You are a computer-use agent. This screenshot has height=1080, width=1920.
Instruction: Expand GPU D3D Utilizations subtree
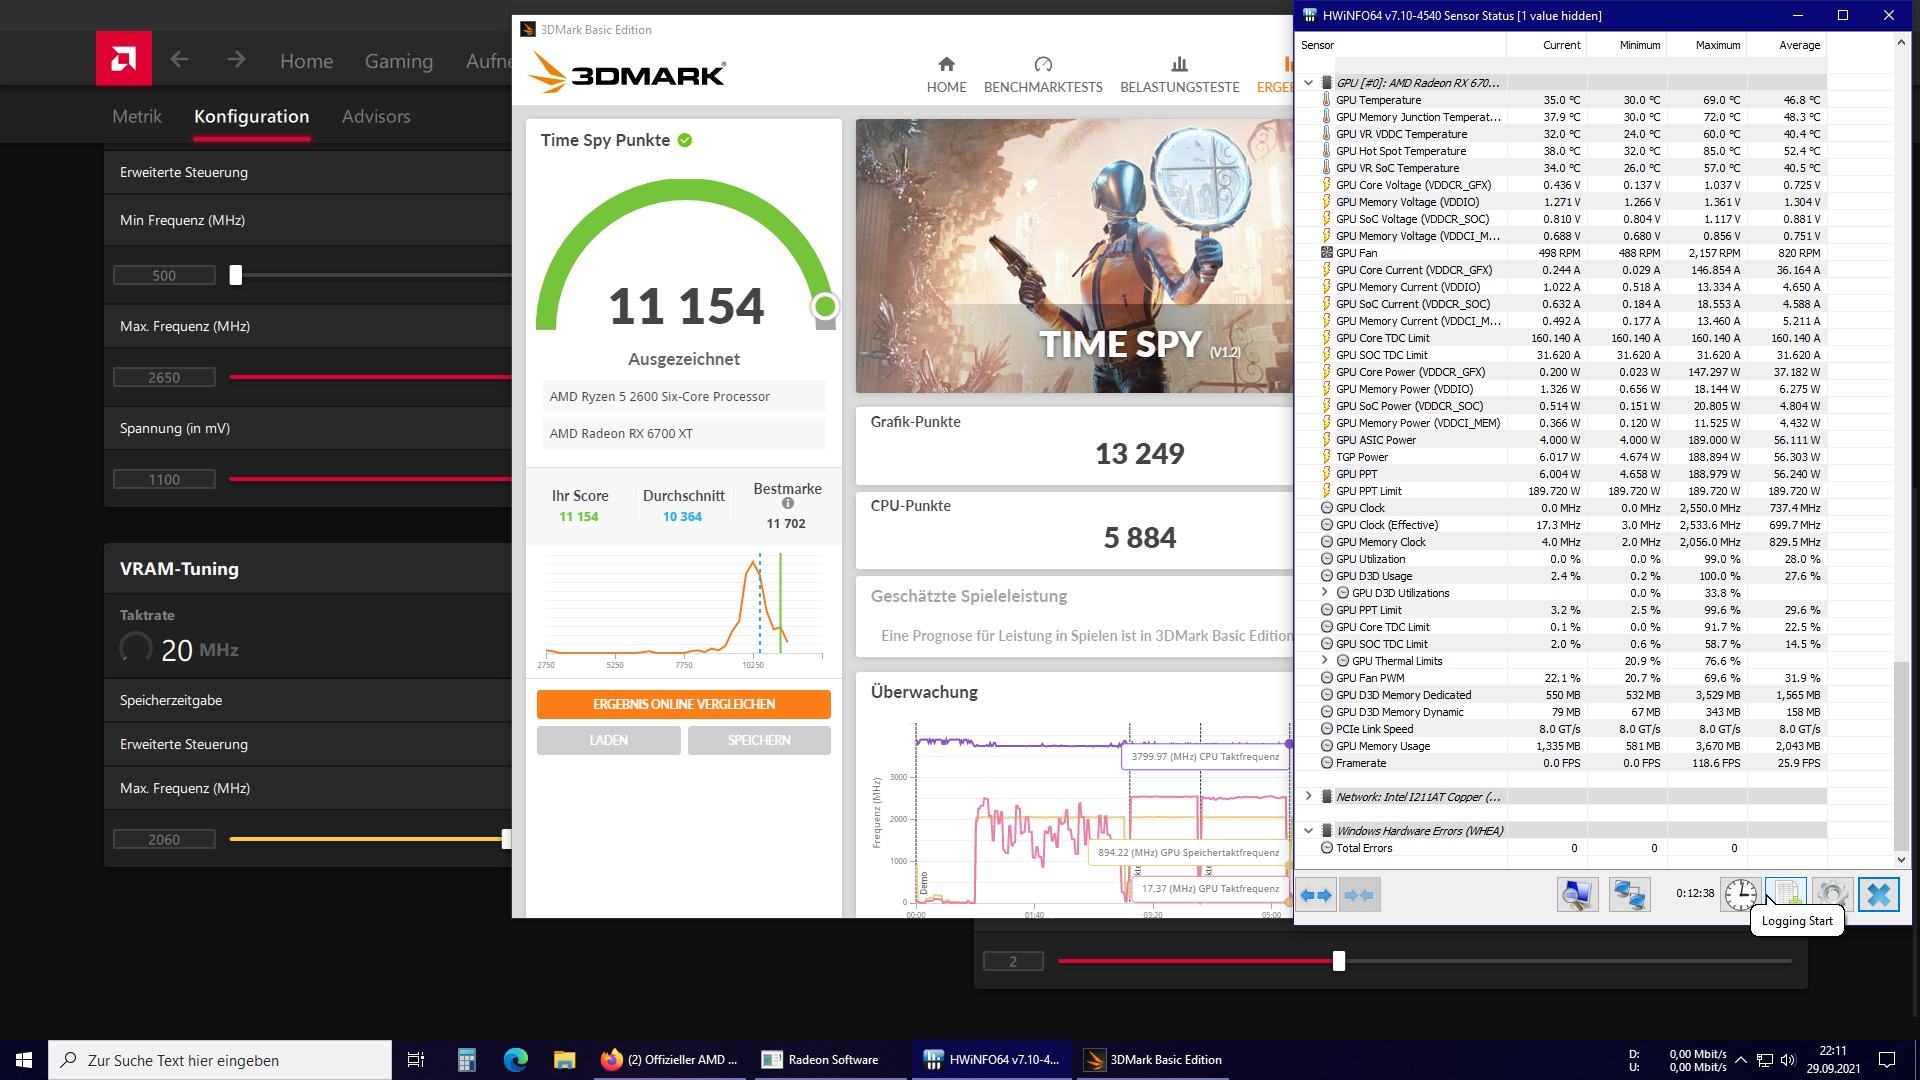click(1325, 593)
